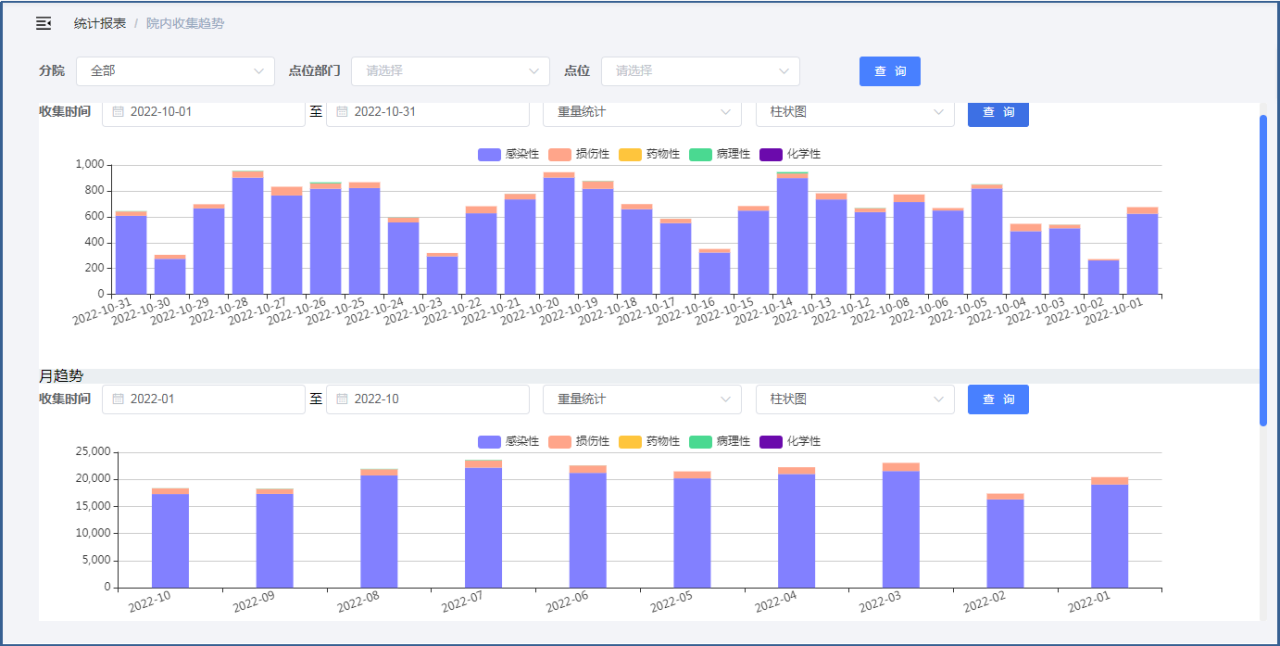Click the calendar icon beside 2022-10-01

(x=119, y=112)
